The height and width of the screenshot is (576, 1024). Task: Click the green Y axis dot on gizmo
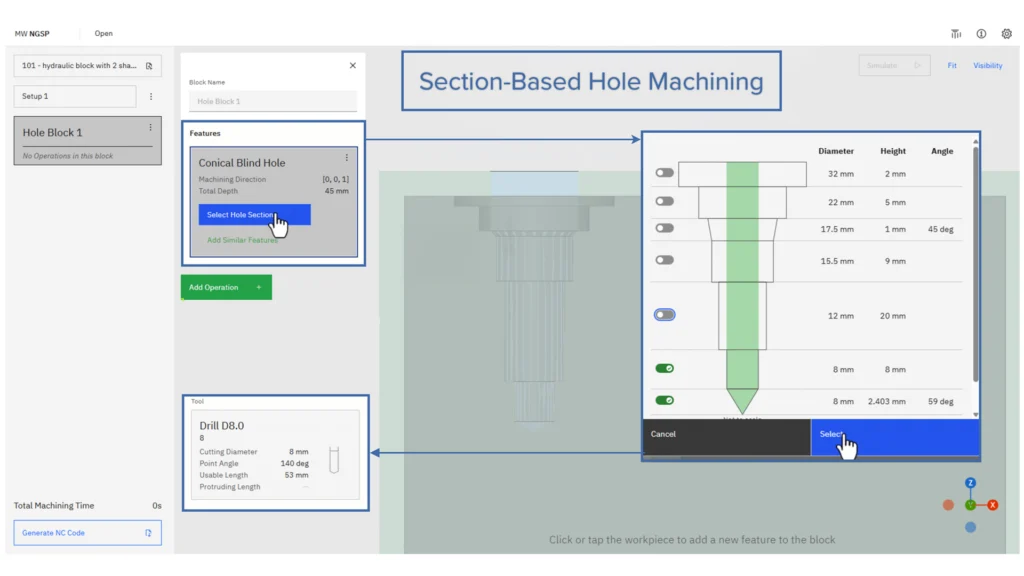[970, 505]
